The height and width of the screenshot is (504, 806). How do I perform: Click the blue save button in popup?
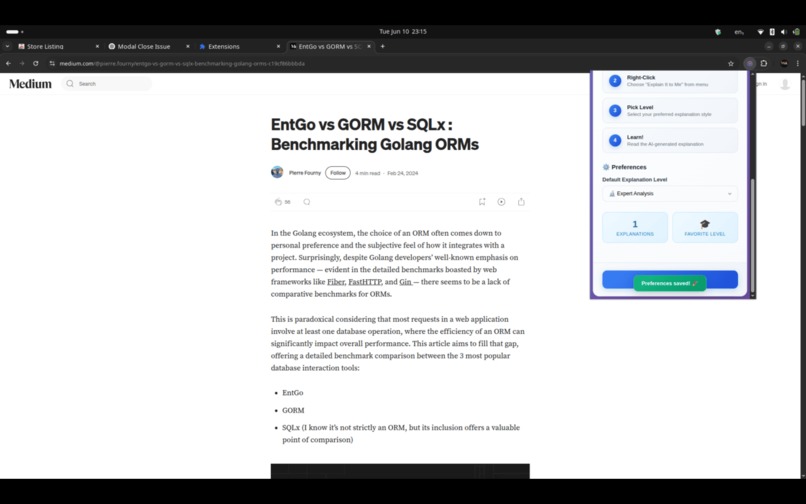tap(670, 279)
